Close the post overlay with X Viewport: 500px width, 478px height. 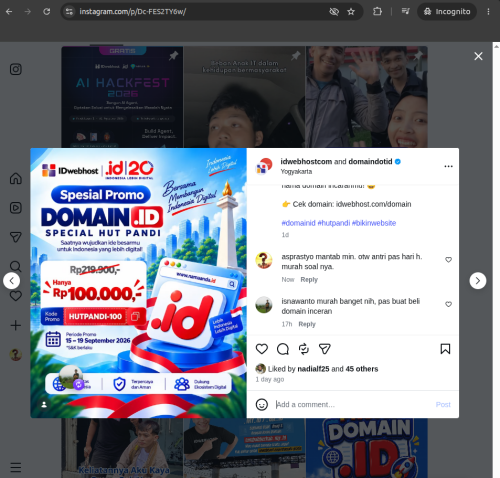(478, 56)
